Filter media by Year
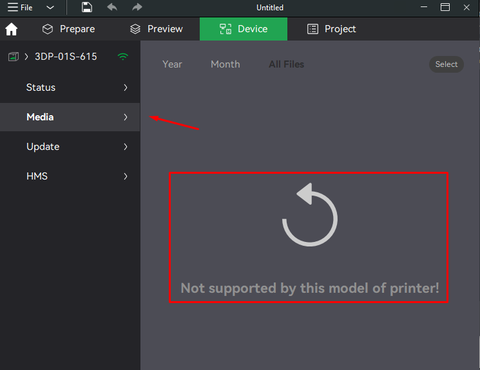480x370 pixels. [172, 64]
